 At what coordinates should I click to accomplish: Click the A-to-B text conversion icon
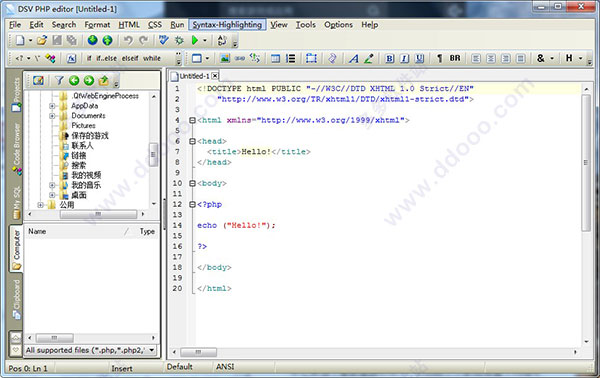pos(222,40)
